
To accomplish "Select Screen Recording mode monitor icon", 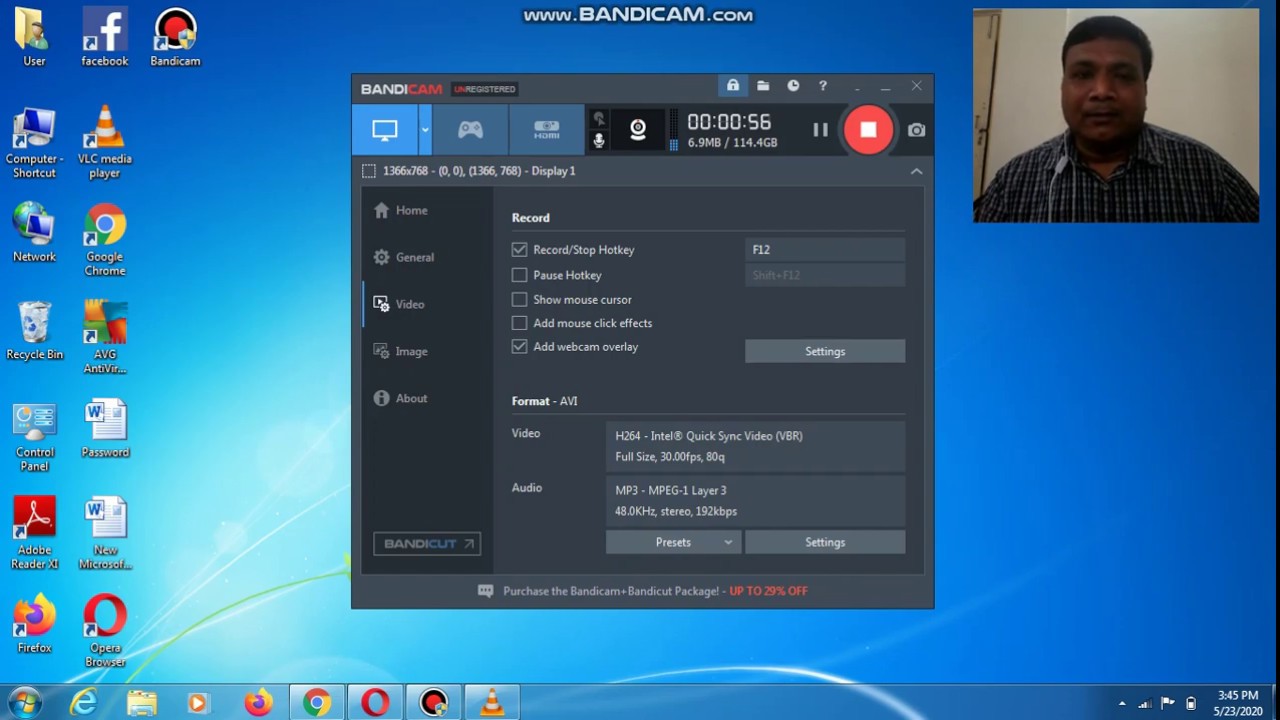I will [x=385, y=130].
